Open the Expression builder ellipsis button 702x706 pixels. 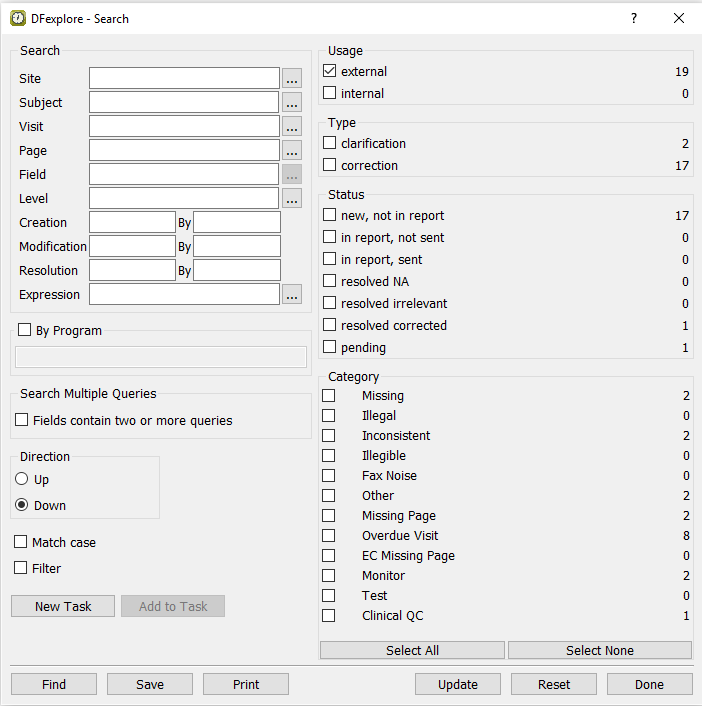coord(291,295)
